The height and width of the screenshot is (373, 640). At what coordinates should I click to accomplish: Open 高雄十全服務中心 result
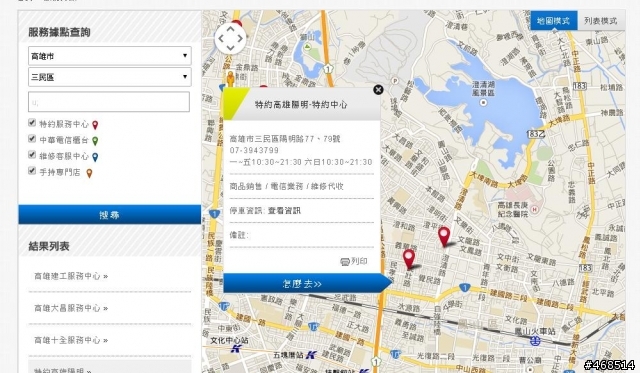tap(71, 340)
